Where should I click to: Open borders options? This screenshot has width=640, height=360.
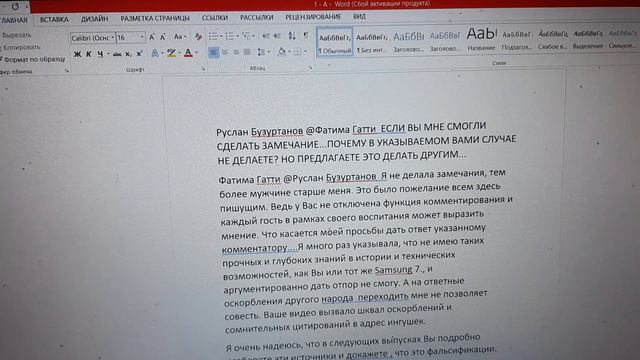point(298,51)
